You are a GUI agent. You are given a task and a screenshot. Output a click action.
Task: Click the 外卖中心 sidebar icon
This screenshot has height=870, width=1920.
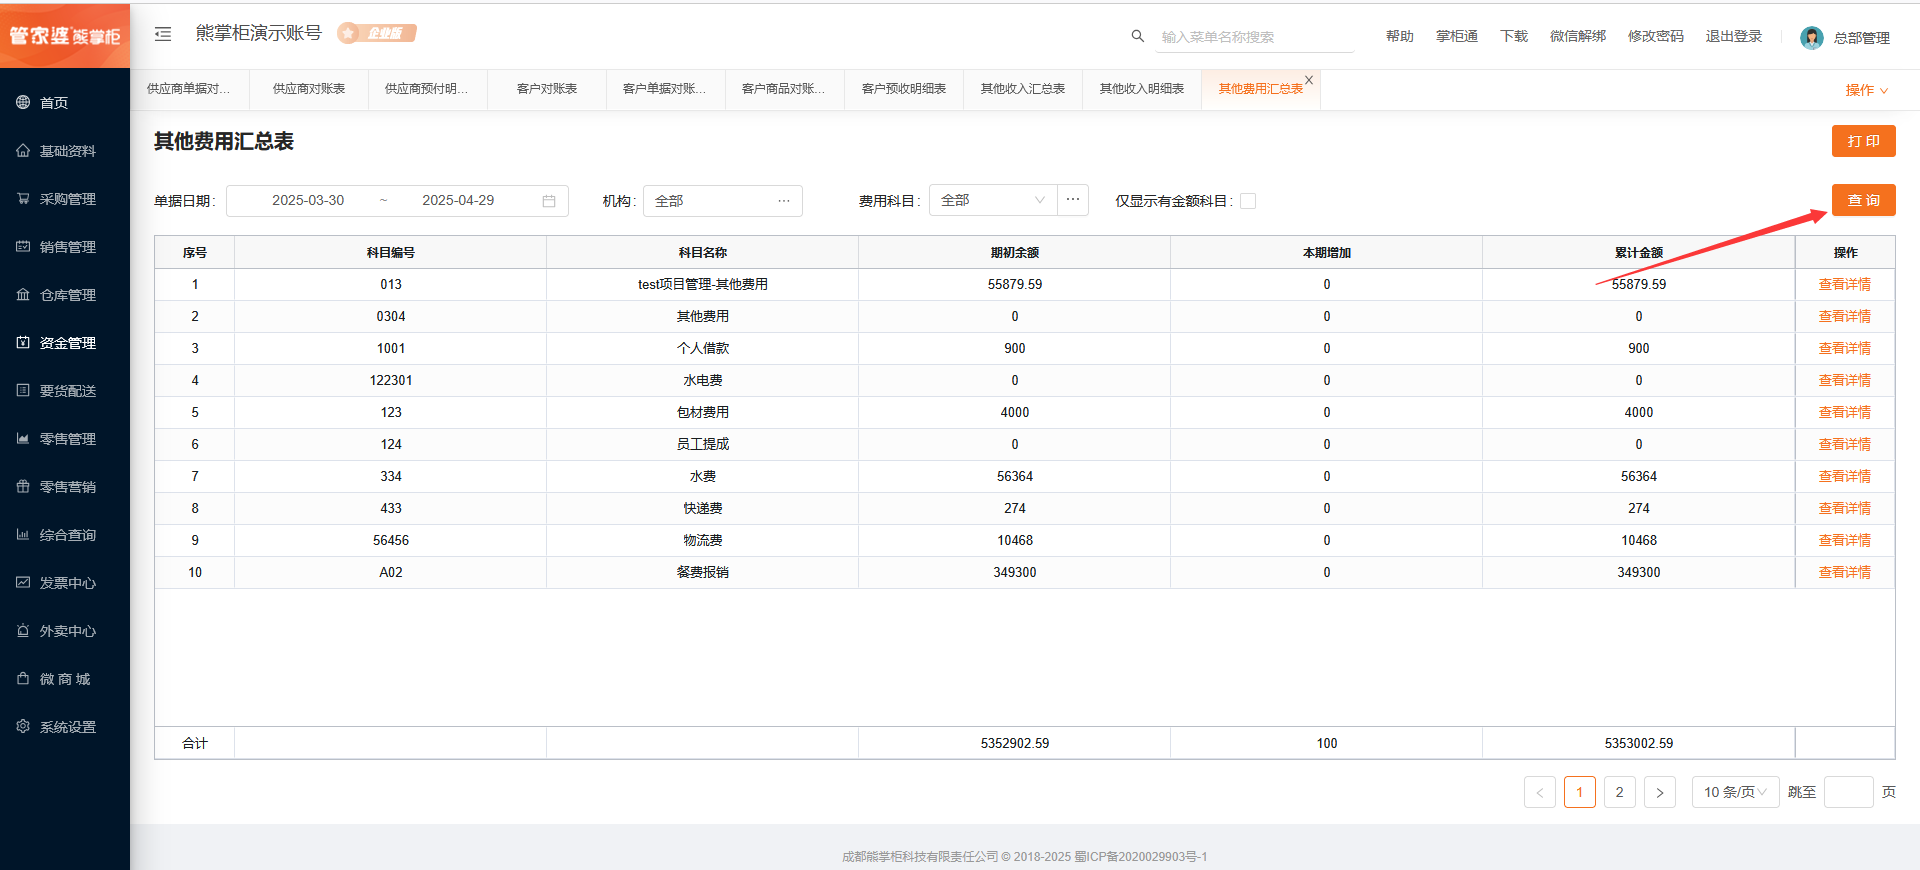(23, 630)
